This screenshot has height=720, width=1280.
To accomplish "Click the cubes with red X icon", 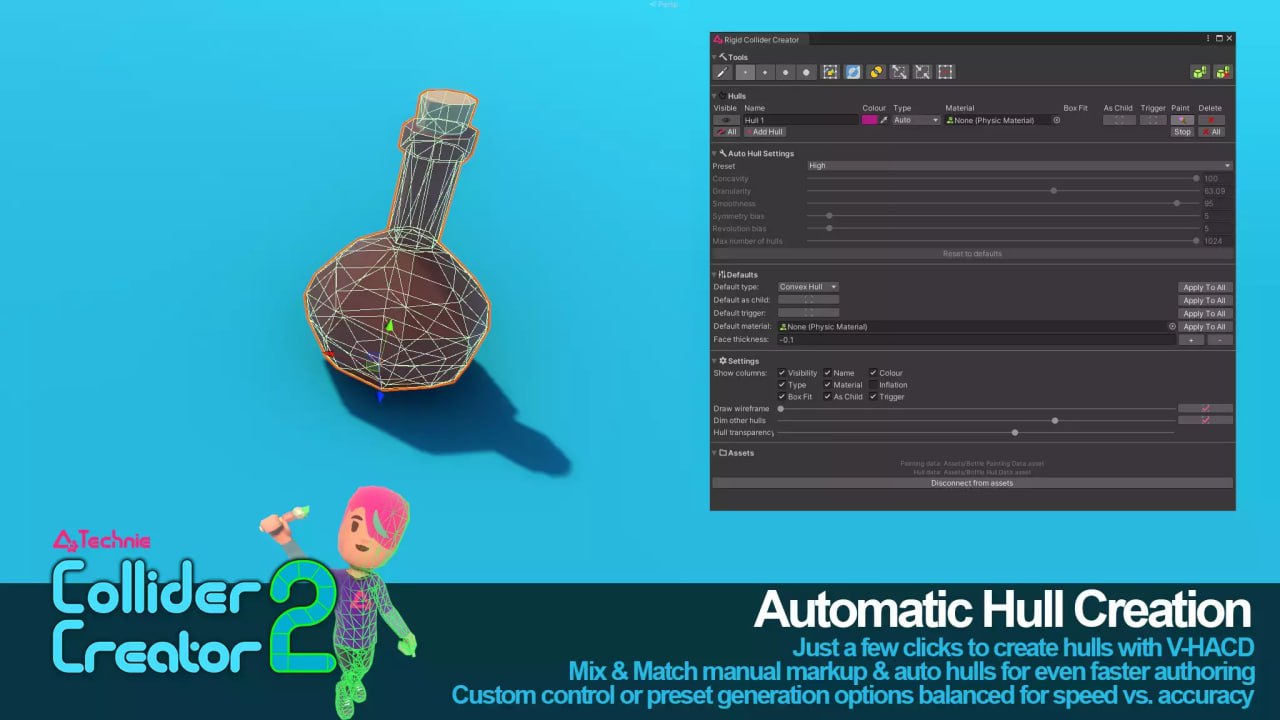I will click(x=1222, y=72).
